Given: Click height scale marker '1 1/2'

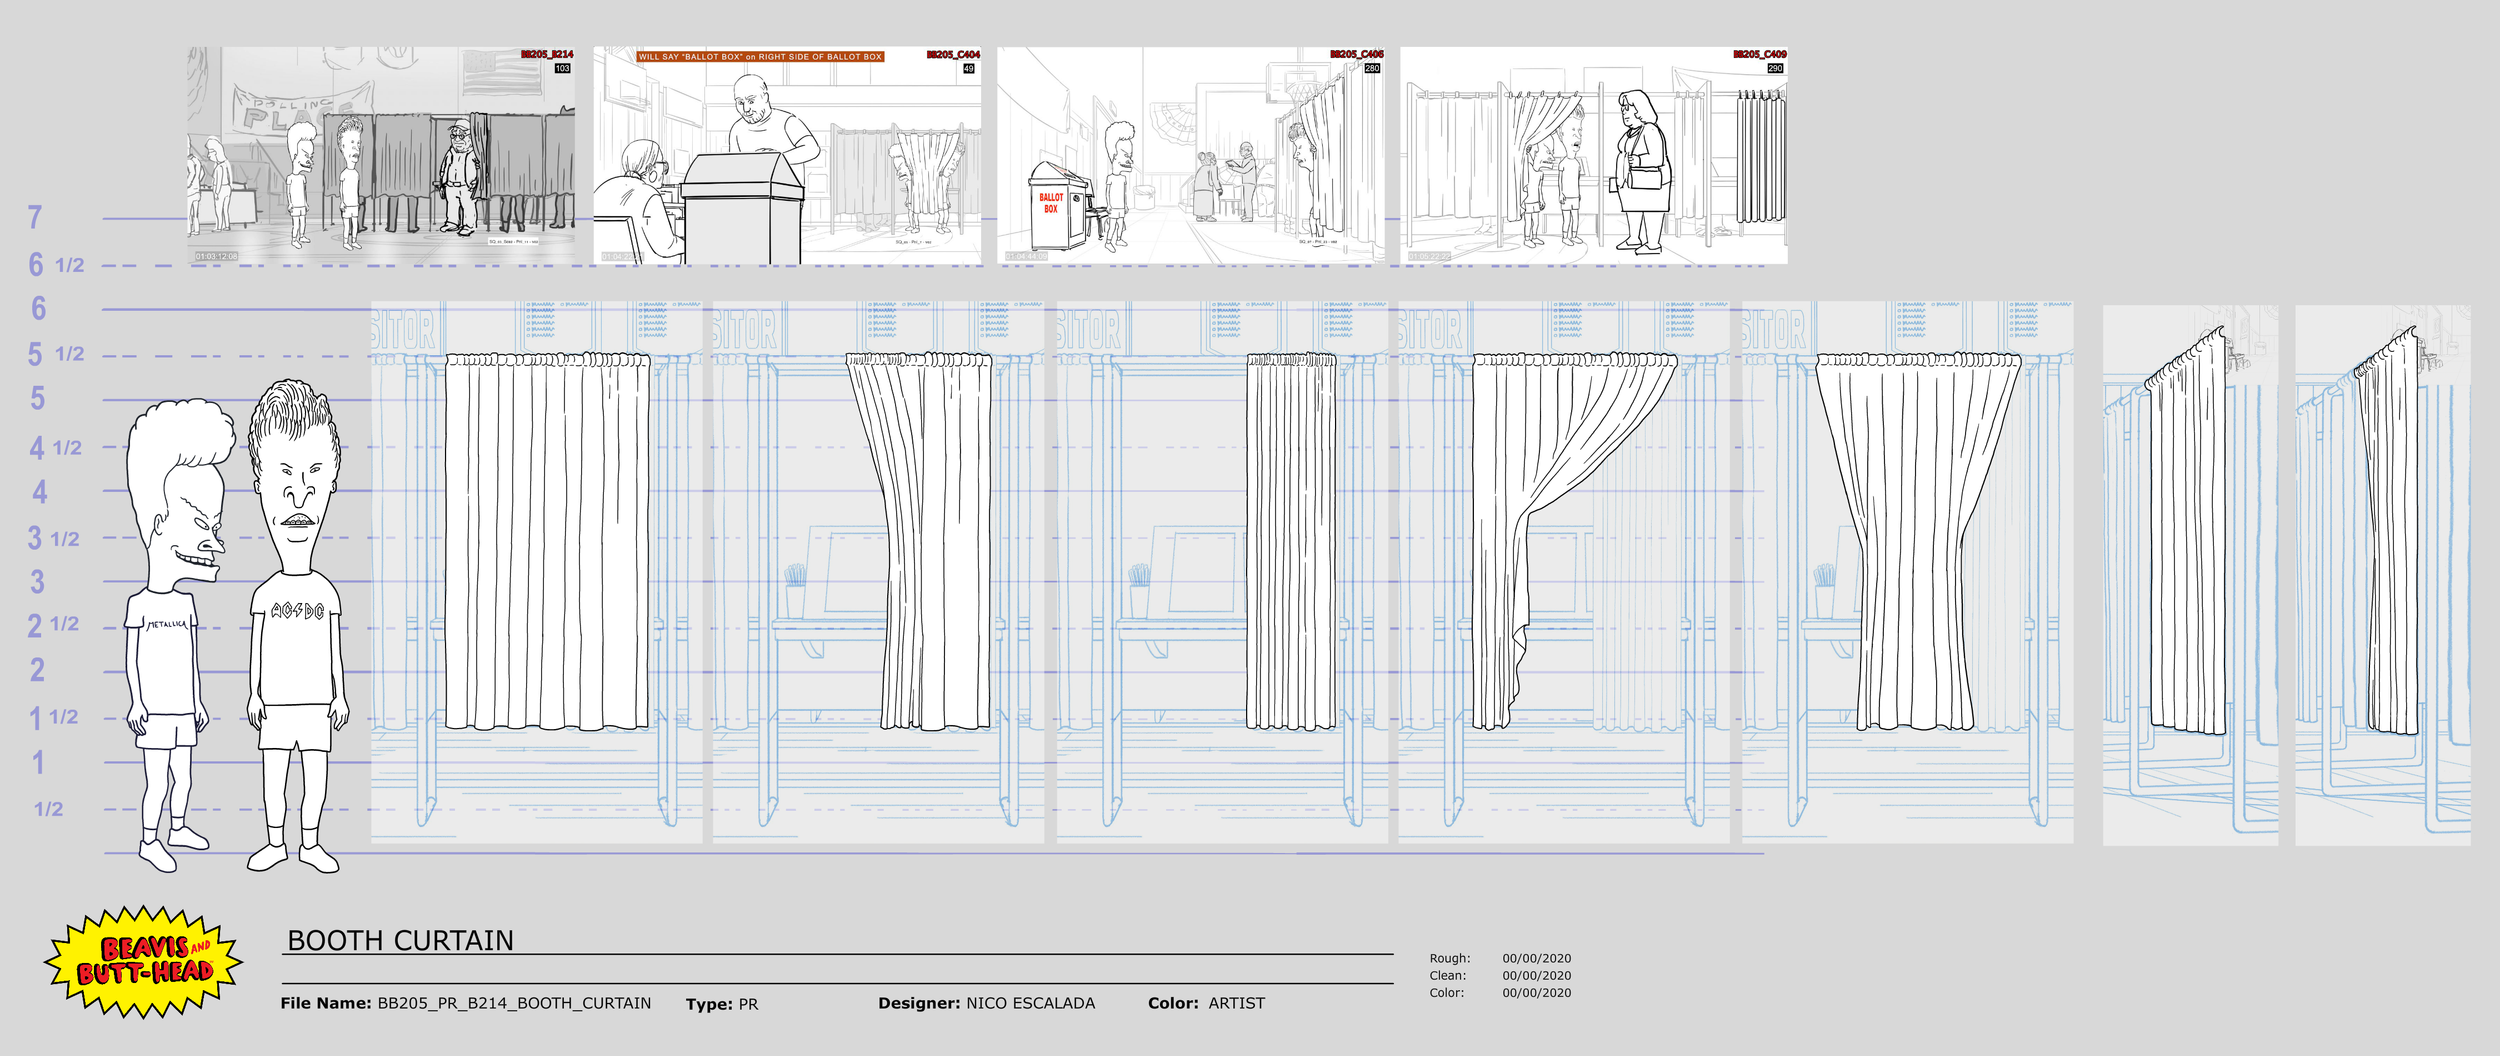Looking at the screenshot, I should (53, 717).
